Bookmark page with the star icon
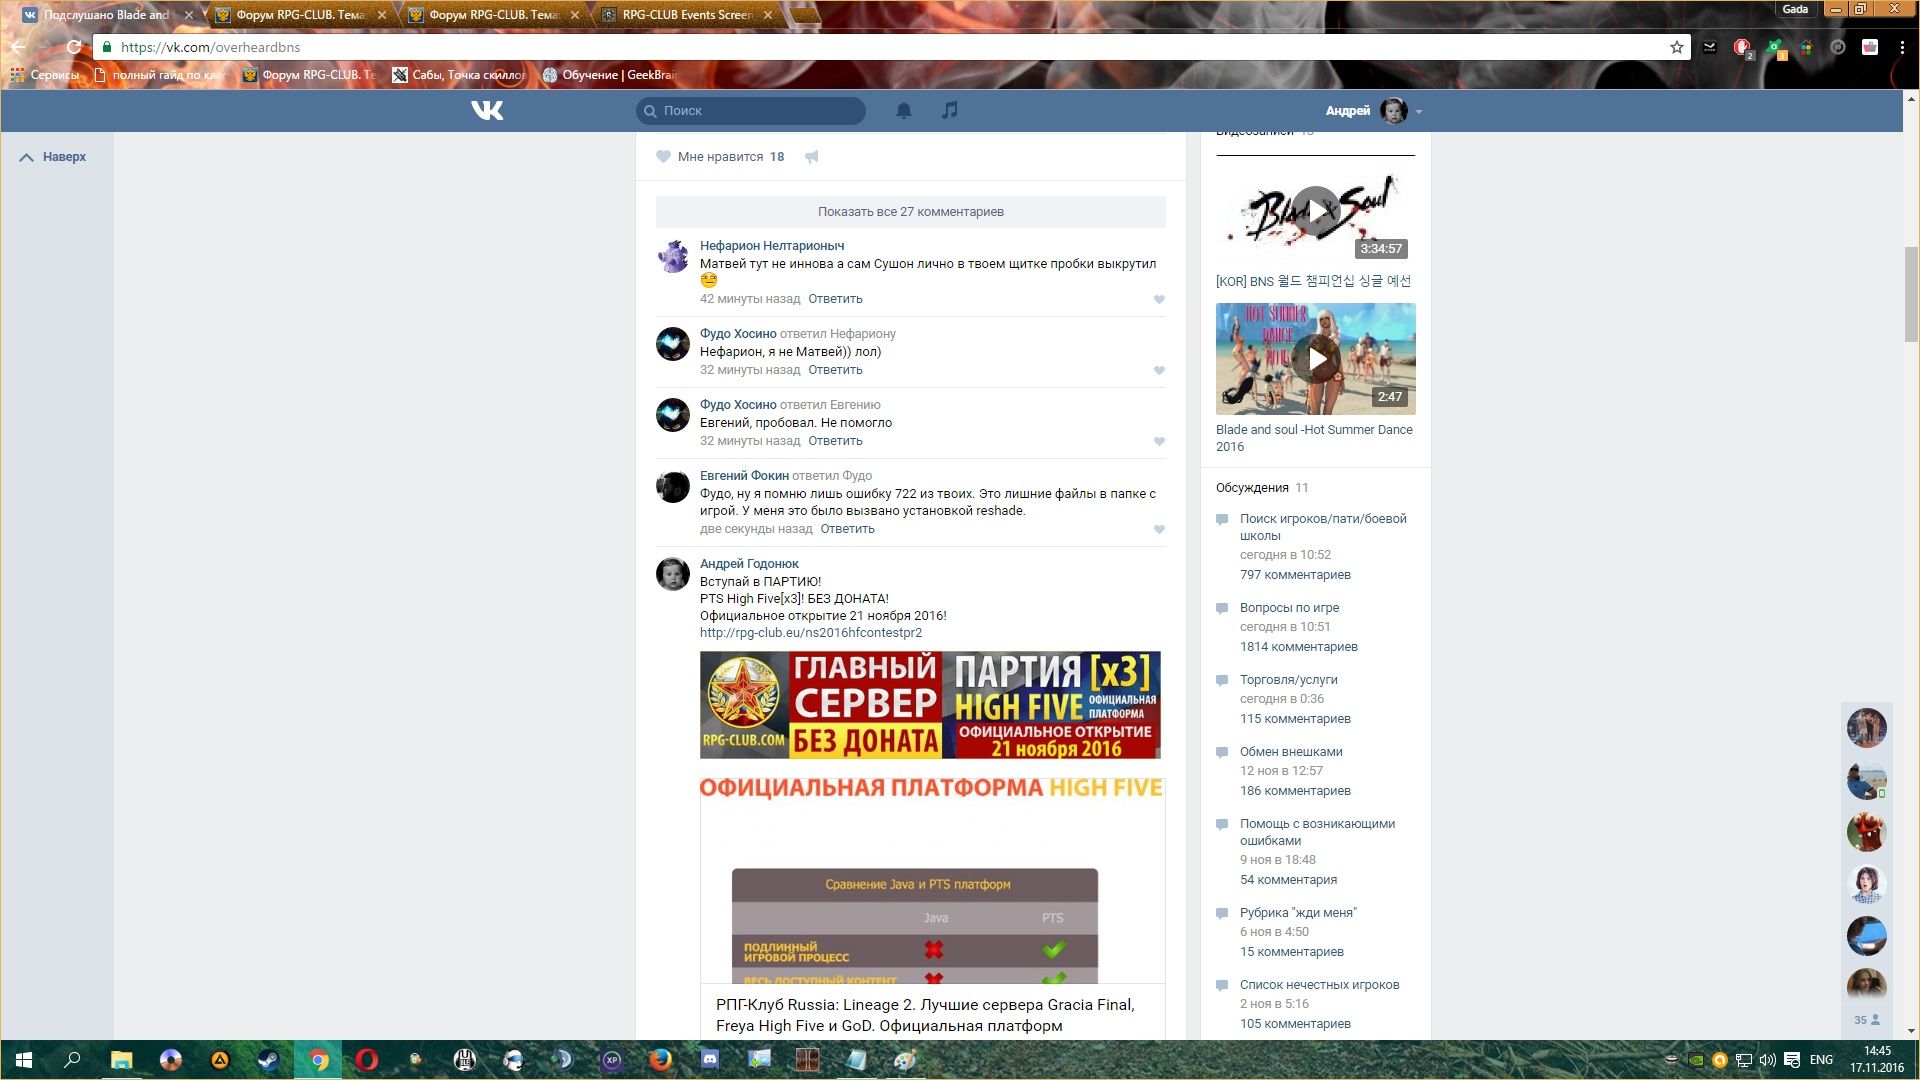Viewport: 1920px width, 1080px height. tap(1677, 47)
